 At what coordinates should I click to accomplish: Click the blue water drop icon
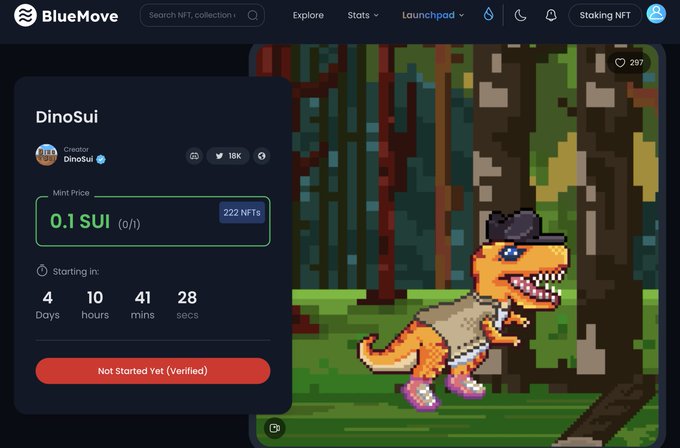point(488,14)
